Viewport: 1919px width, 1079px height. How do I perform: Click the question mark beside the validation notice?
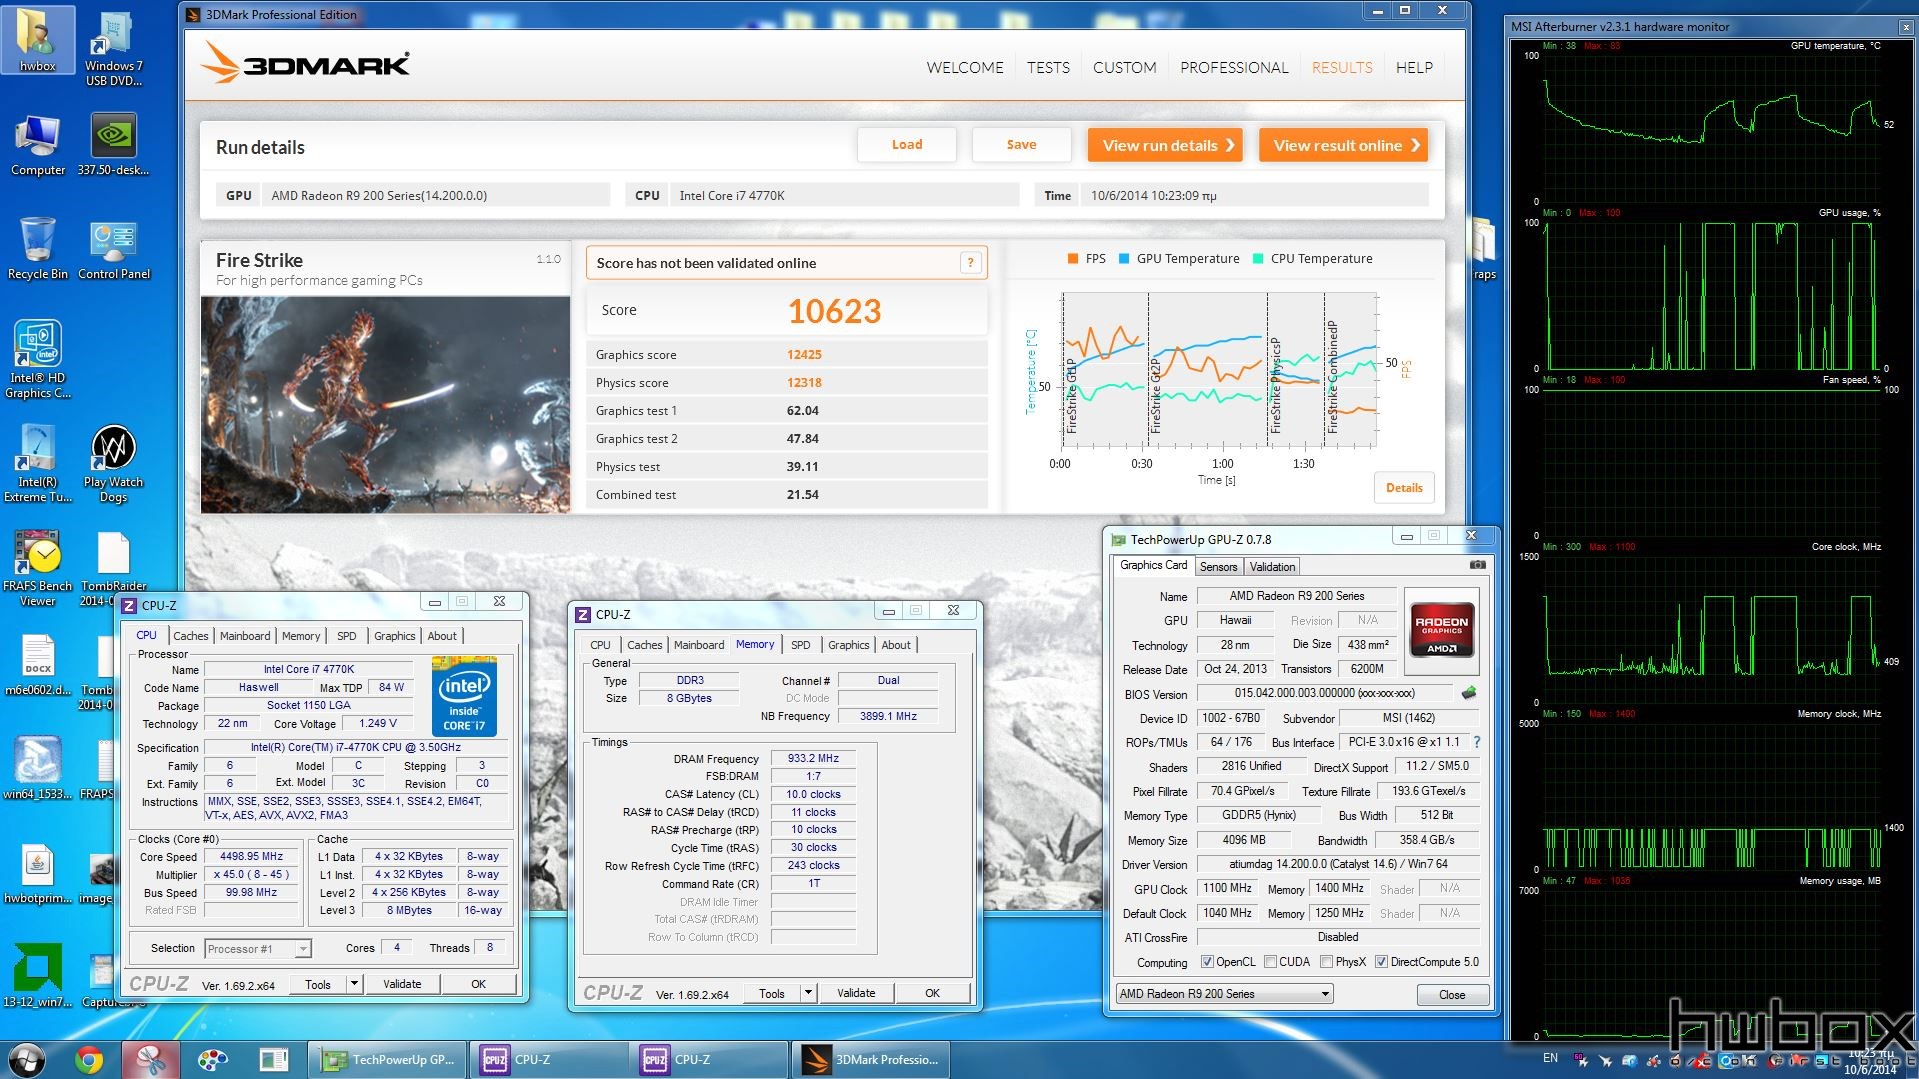969,263
